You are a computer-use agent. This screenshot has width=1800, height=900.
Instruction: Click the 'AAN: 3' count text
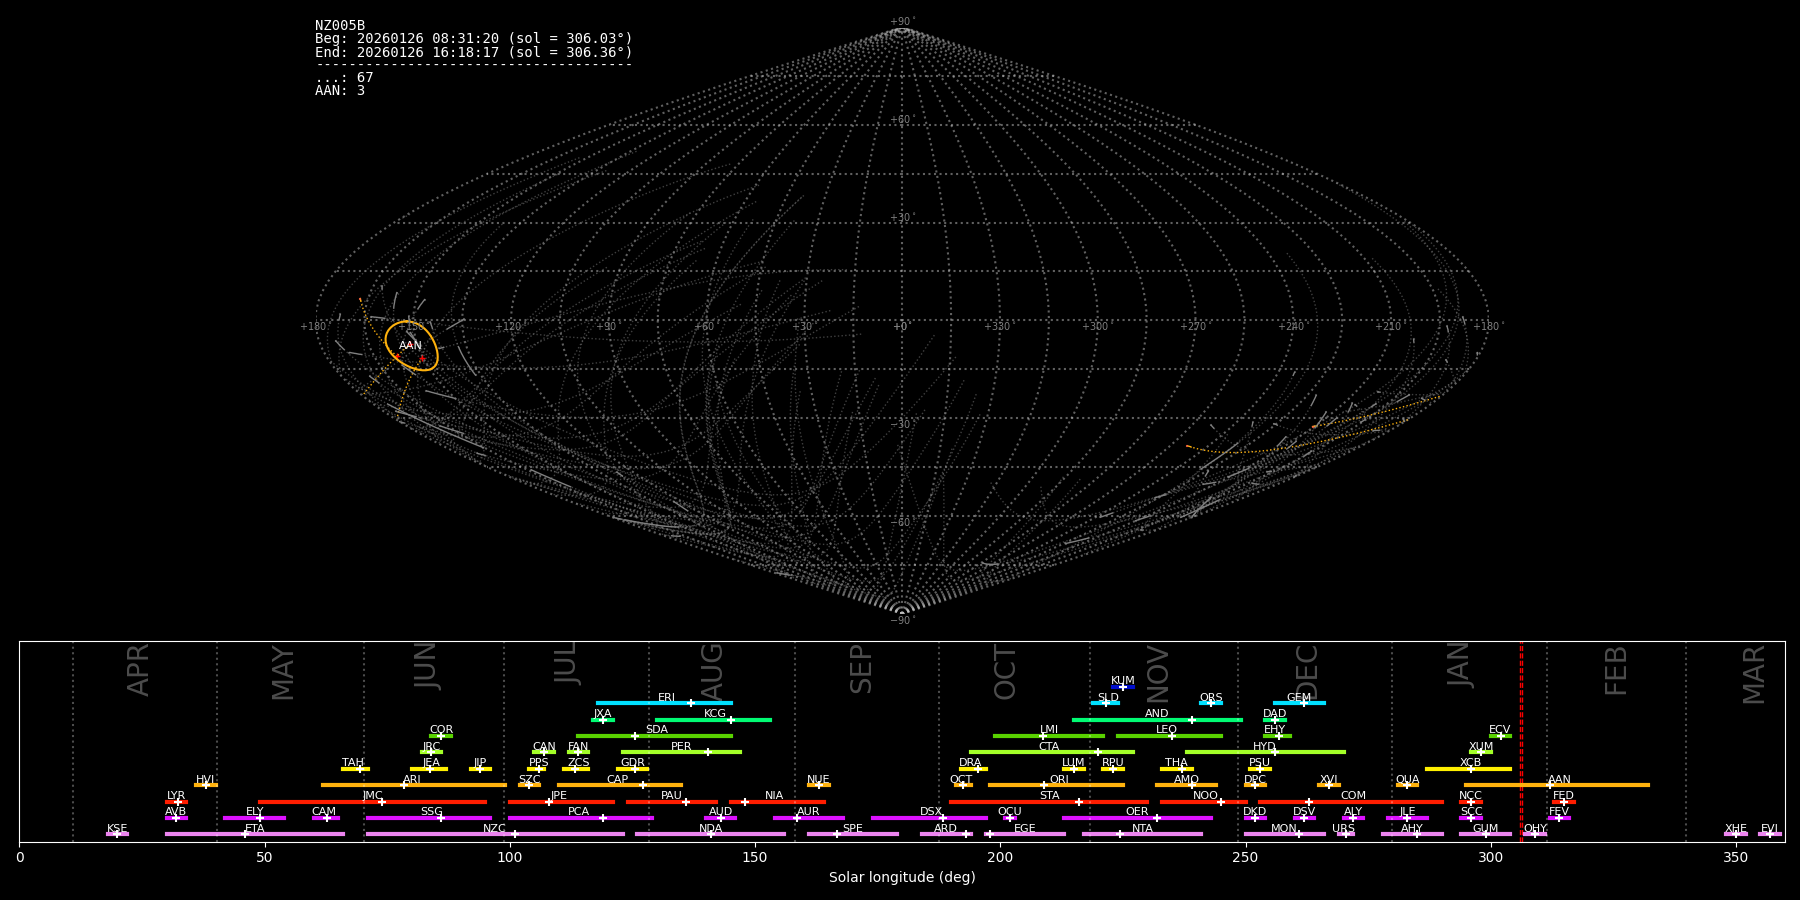click(x=340, y=91)
